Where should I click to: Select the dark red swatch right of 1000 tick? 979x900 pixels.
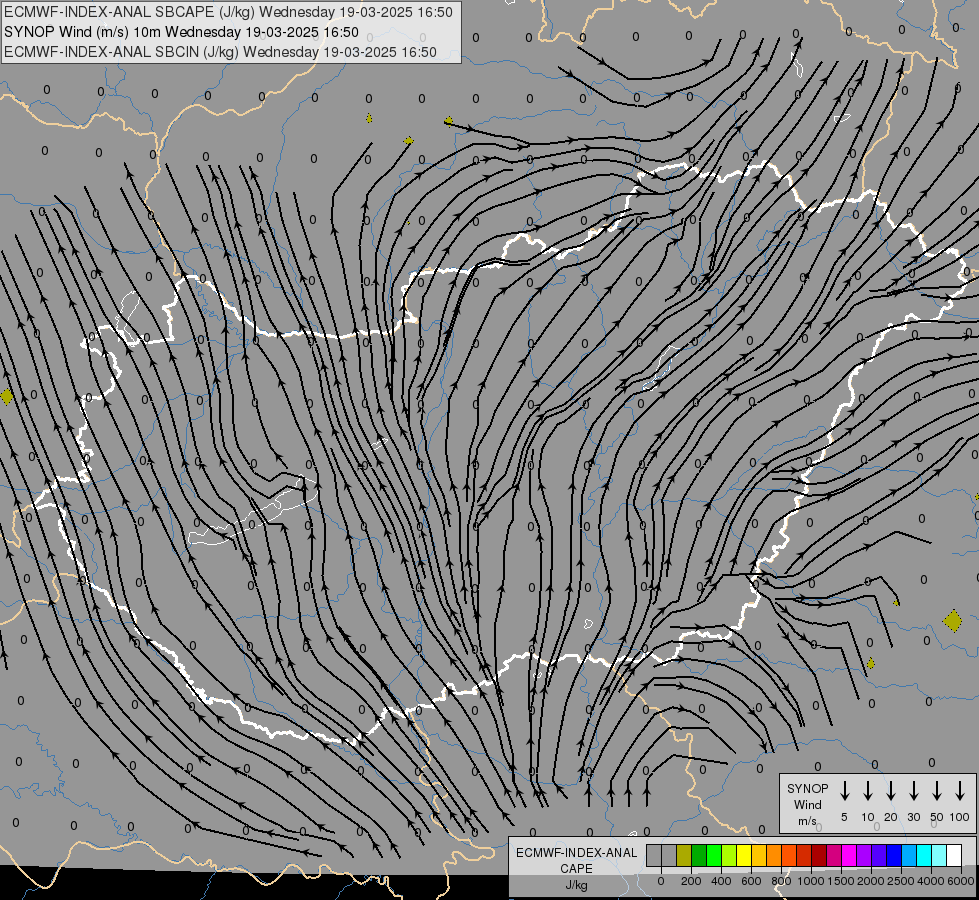point(819,856)
